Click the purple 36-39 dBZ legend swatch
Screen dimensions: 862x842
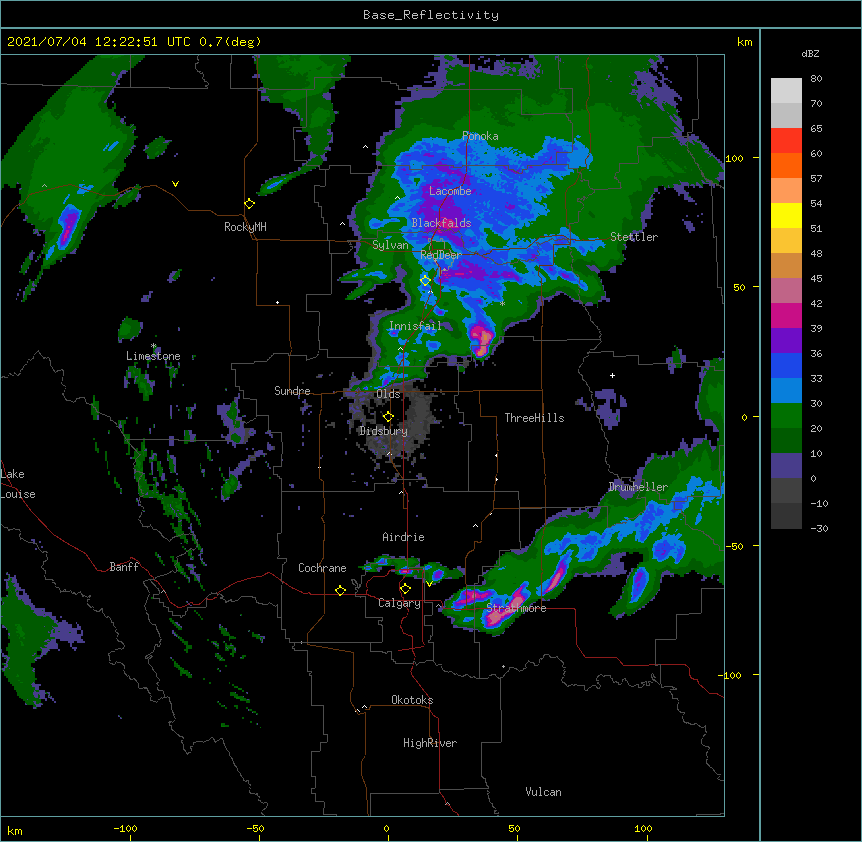point(786,341)
